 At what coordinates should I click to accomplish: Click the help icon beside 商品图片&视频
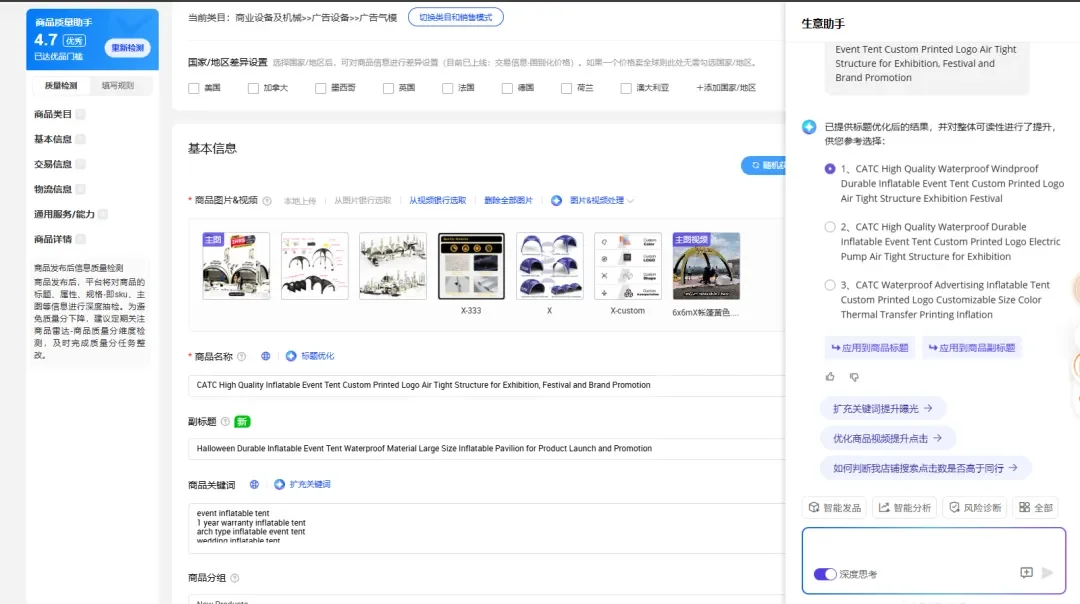point(267,201)
